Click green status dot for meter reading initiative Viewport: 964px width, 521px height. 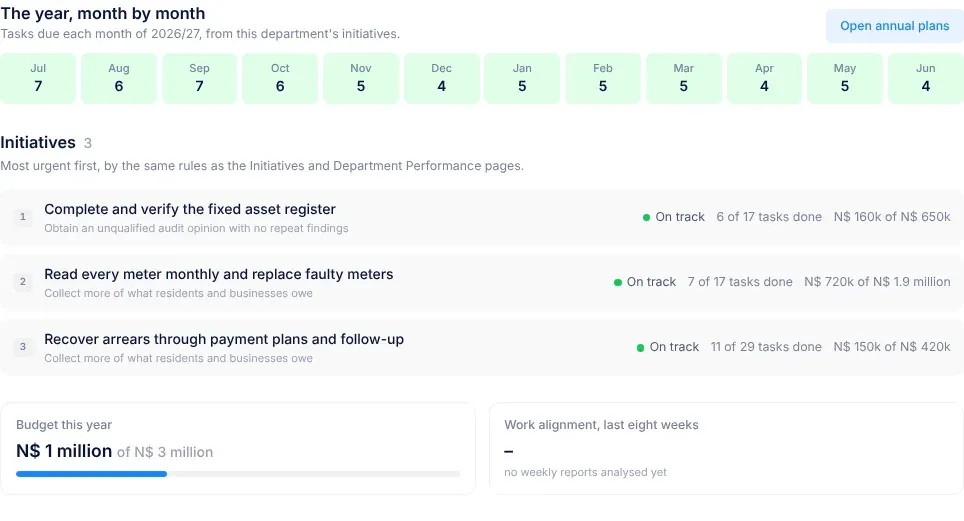click(x=618, y=282)
